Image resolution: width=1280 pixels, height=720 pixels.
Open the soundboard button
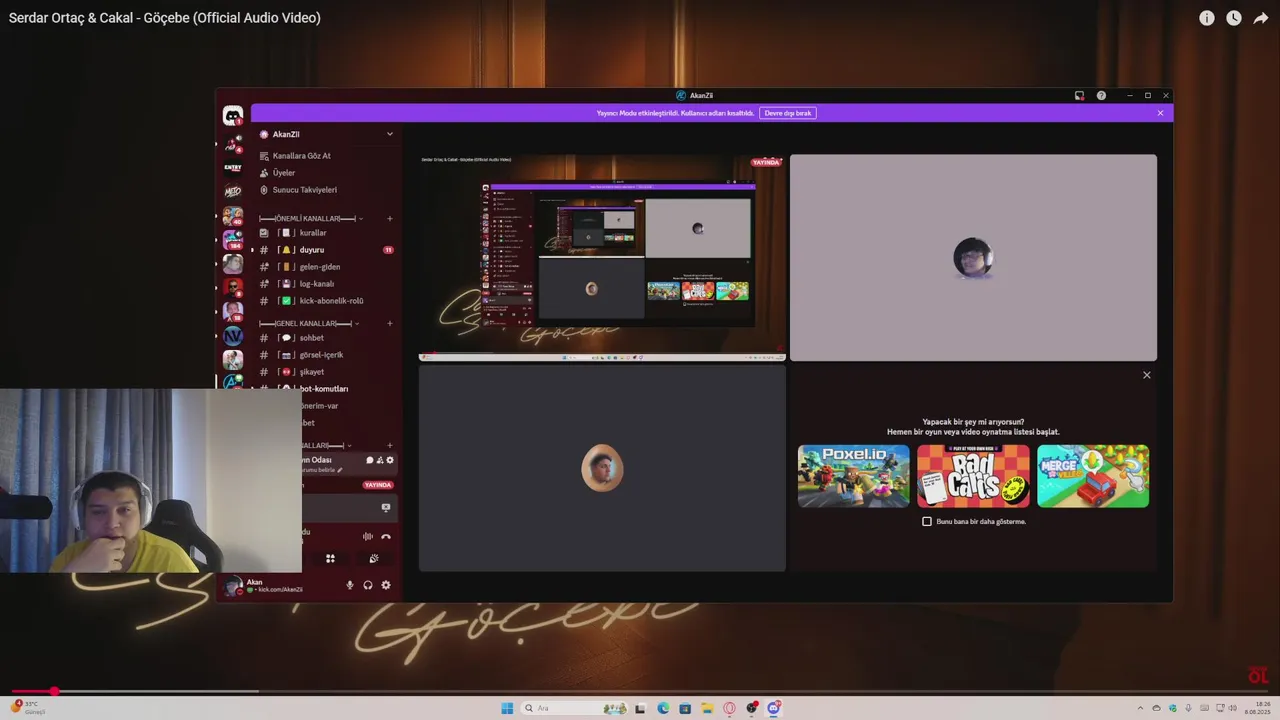pyautogui.click(x=373, y=559)
